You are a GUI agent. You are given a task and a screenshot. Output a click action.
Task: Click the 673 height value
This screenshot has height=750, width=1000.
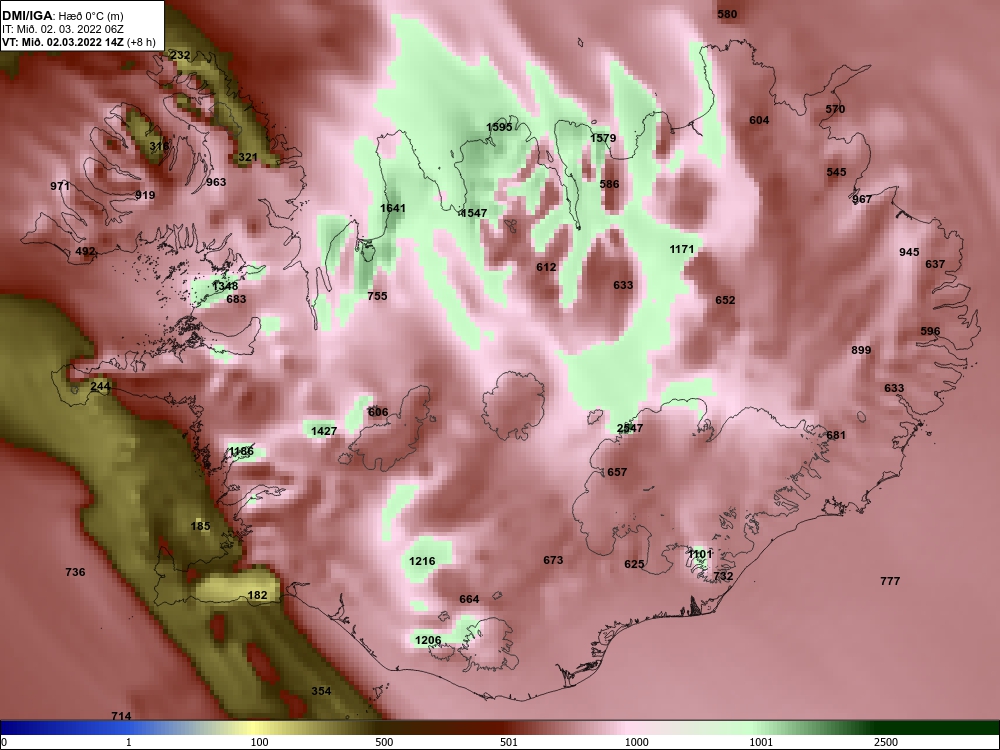click(x=553, y=561)
